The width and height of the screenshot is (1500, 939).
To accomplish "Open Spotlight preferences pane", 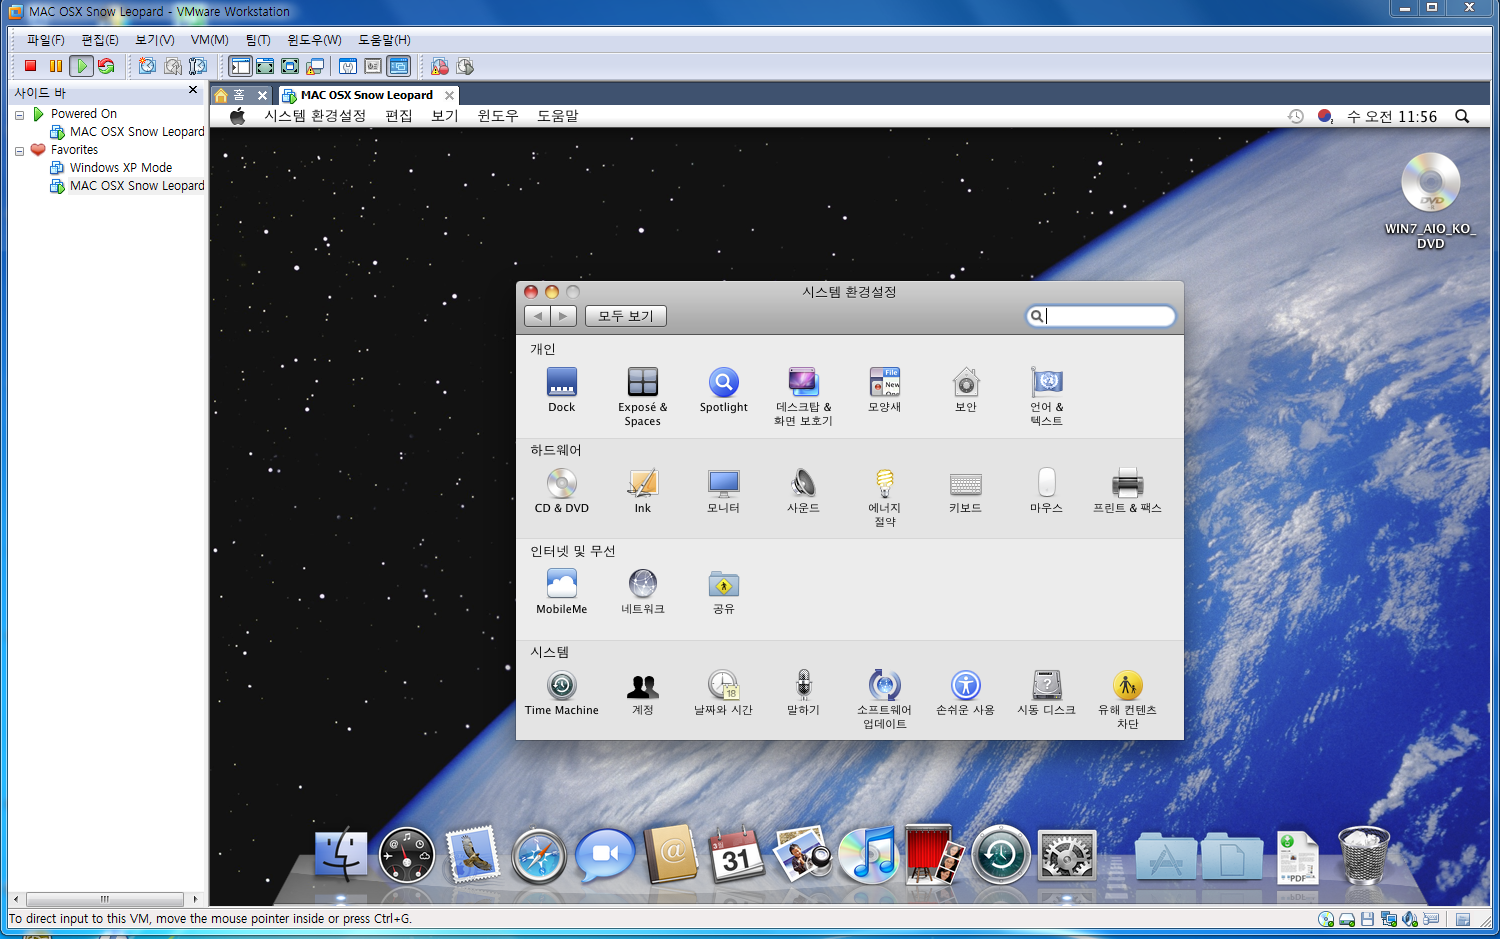I will (x=723, y=390).
